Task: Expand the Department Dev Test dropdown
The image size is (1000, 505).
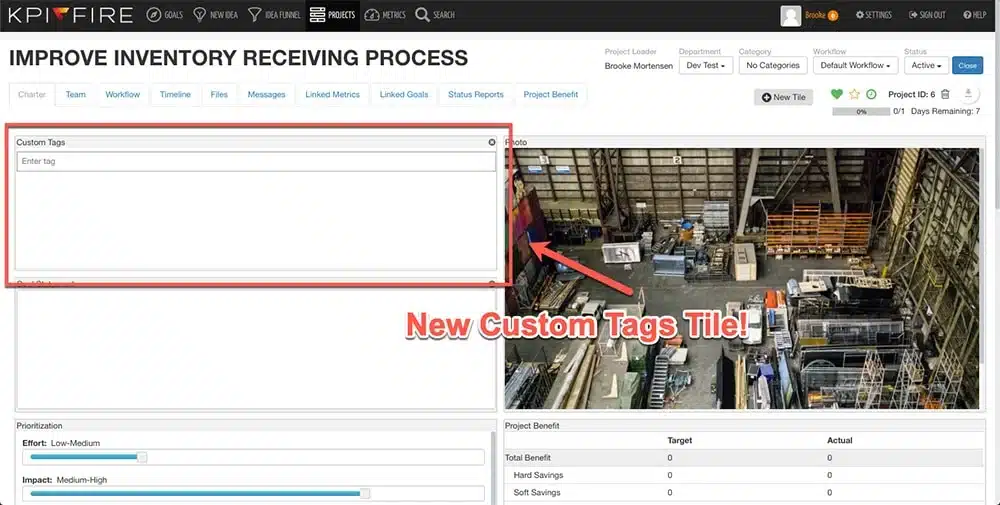Action: (705, 66)
